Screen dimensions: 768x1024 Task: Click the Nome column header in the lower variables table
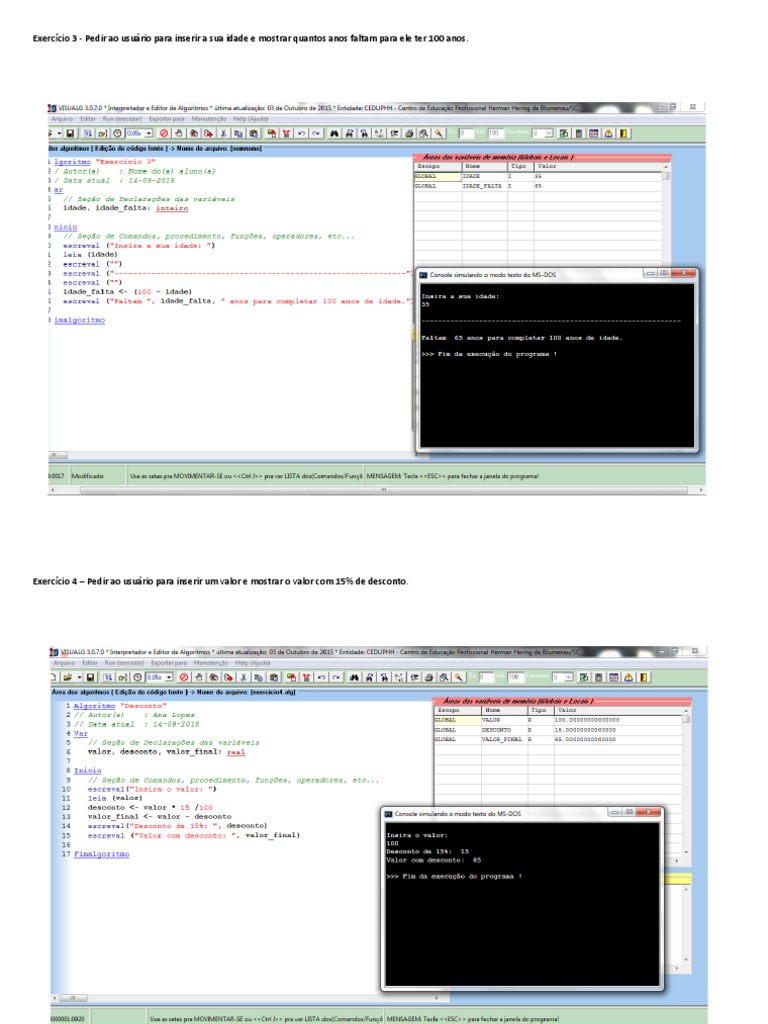[493, 709]
